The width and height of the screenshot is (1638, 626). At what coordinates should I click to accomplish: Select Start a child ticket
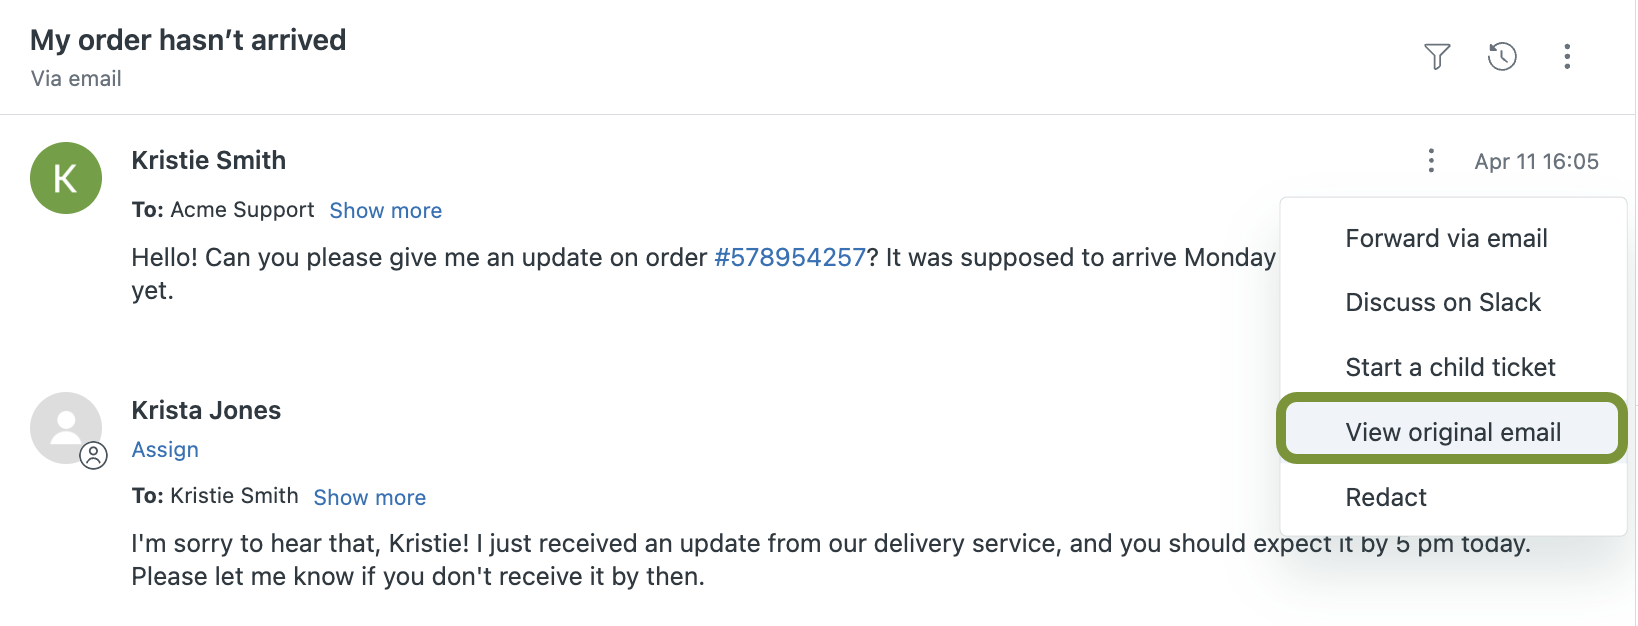pos(1450,367)
